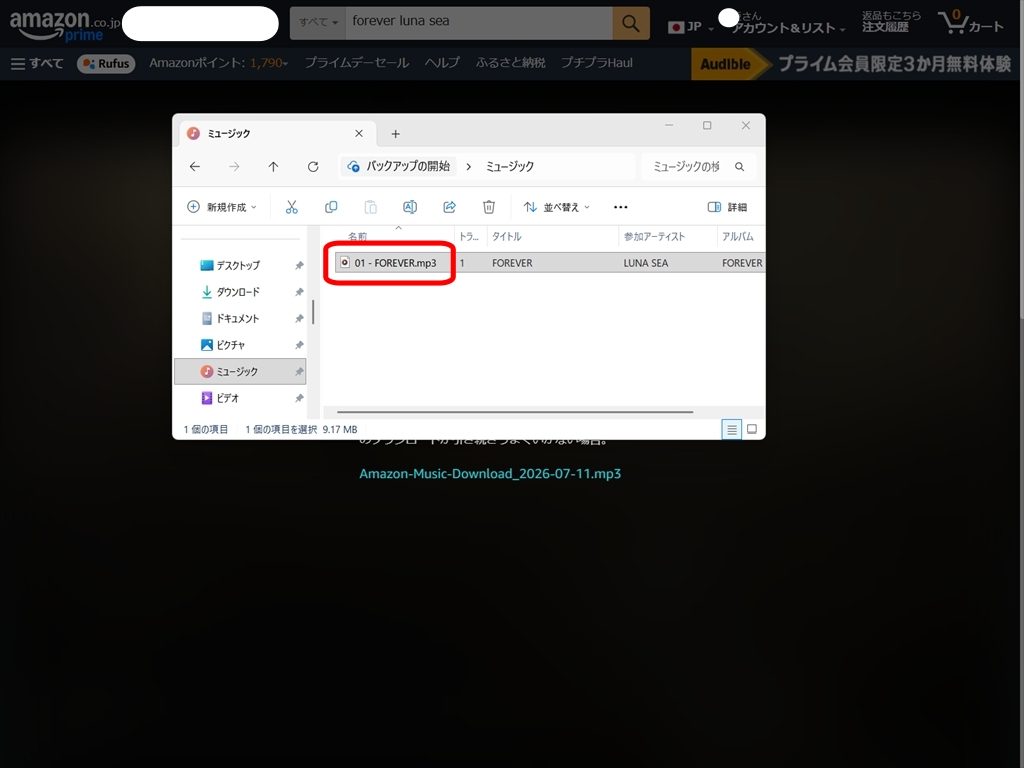Click the Cut scissors icon in Explorer
The image size is (1024, 768).
291,207
